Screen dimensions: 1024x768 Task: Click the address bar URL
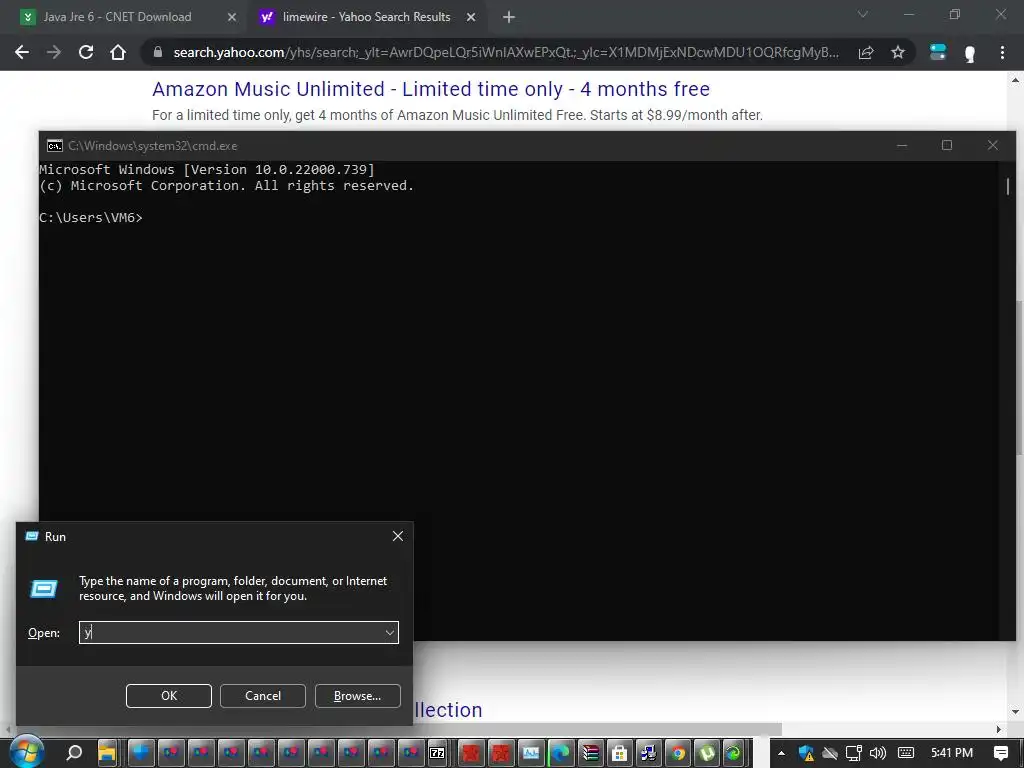pyautogui.click(x=506, y=52)
